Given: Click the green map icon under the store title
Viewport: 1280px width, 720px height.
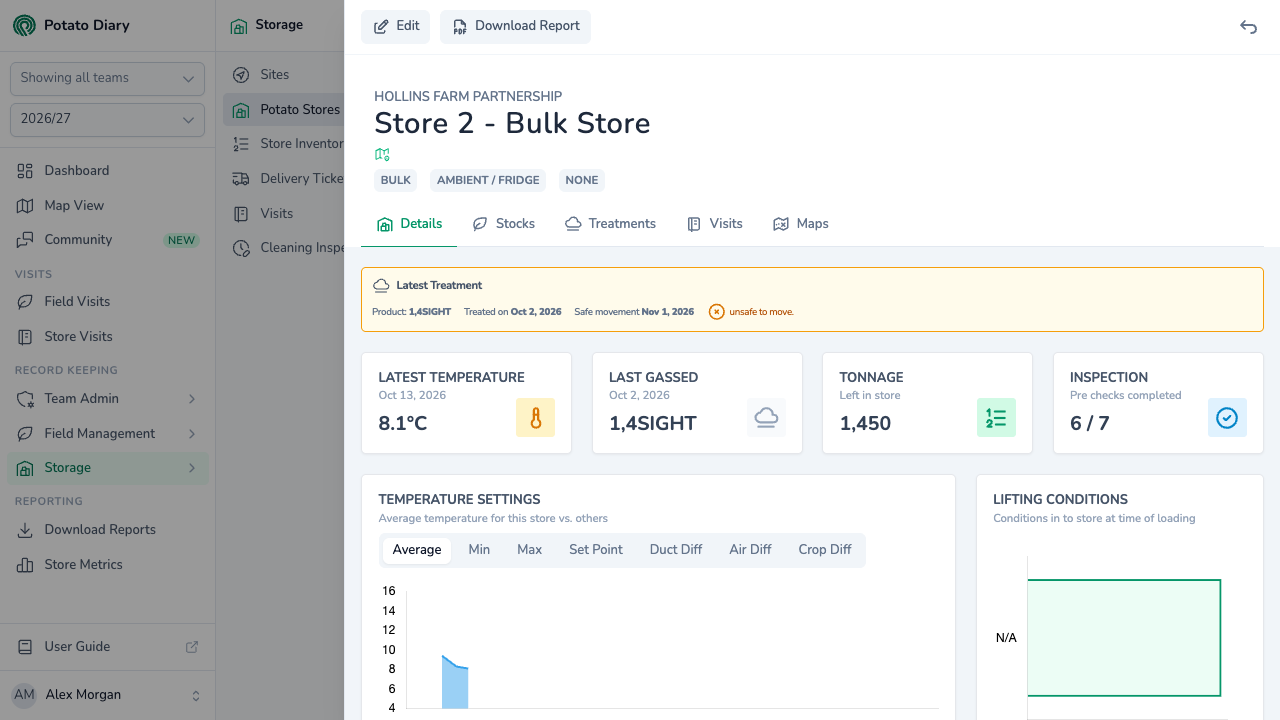Looking at the screenshot, I should 382,155.
